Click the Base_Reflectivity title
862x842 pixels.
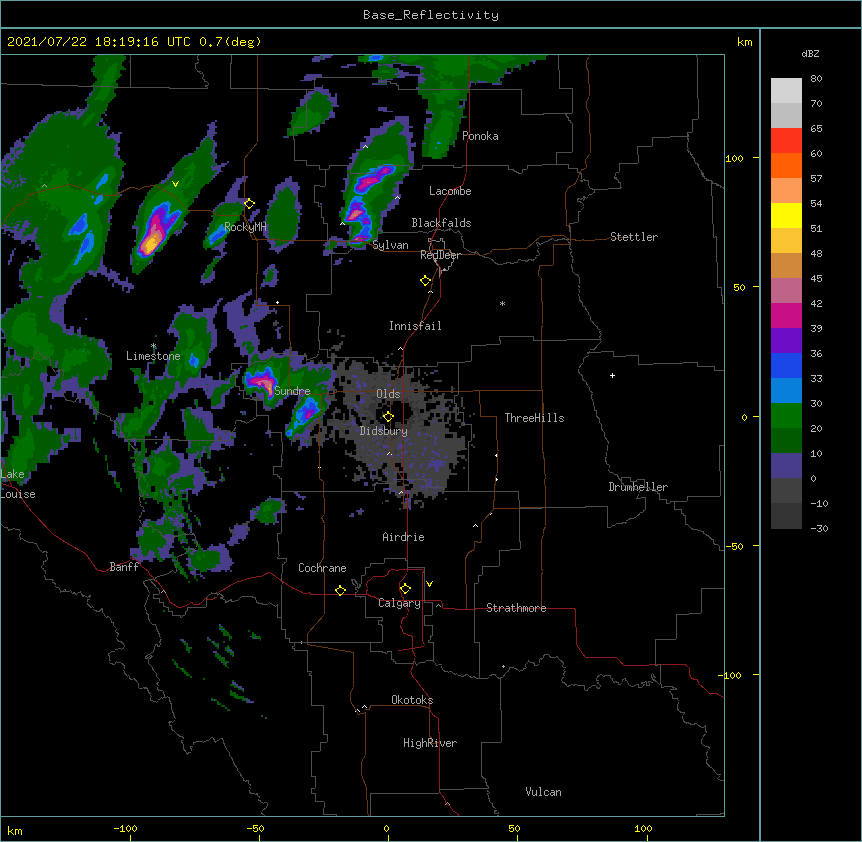point(431,15)
